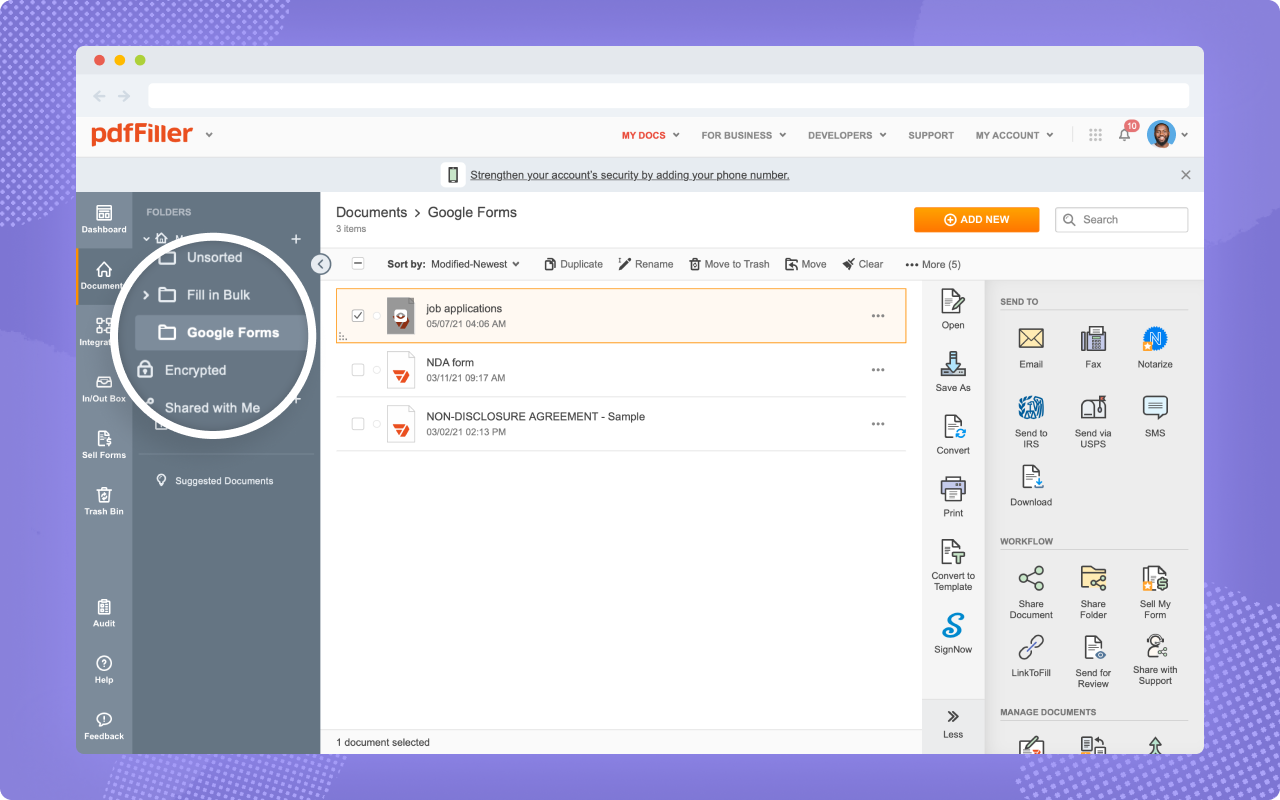Open Sell Forms in sidebar
Screen dimensions: 1280x800
click(x=104, y=445)
